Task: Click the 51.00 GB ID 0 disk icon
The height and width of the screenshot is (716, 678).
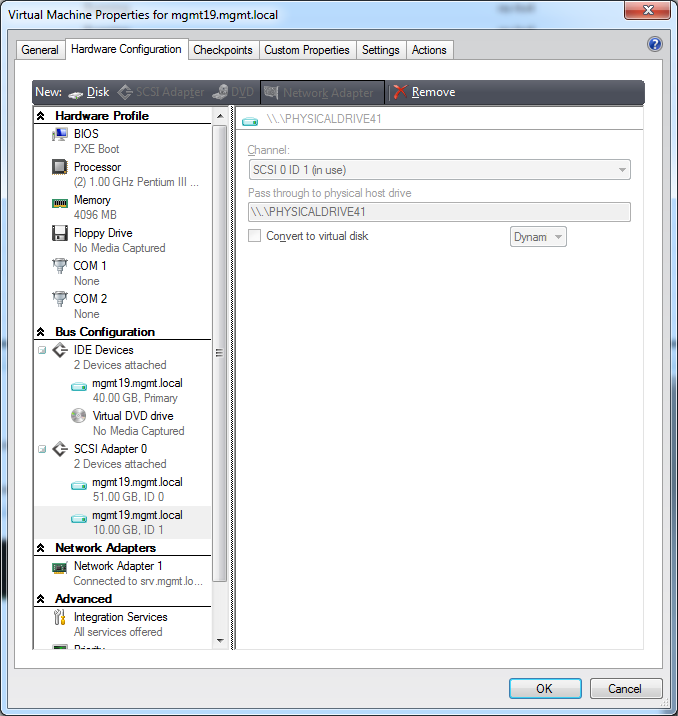Action: (x=79, y=485)
